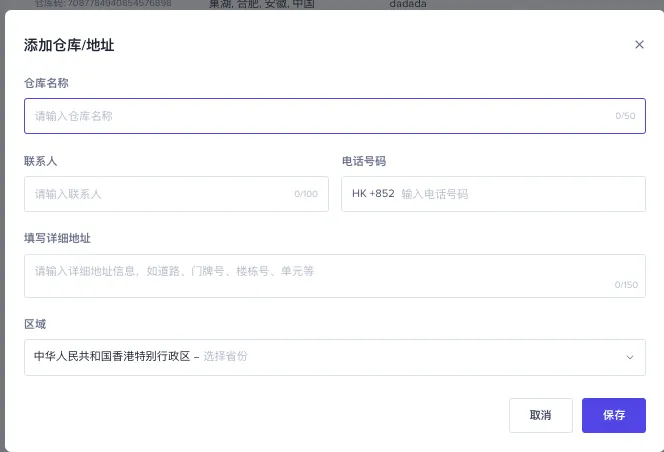664x452 pixels.
Task: Click the 添加仓库/地址 dialog title
Action: pyautogui.click(x=75, y=45)
